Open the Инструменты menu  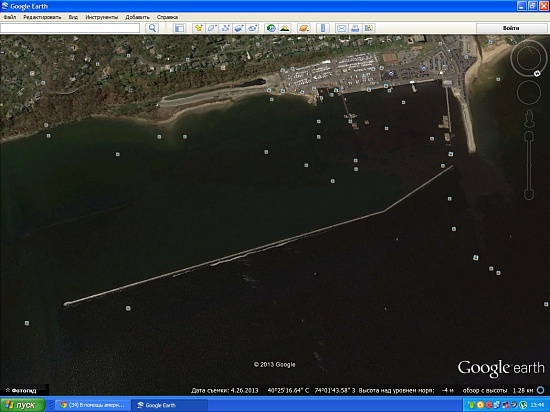coord(102,17)
